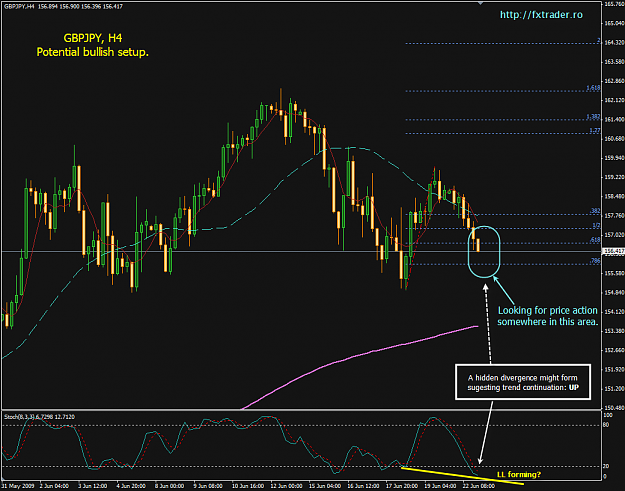Click the stochastic 80 level label
Screen dimensions: 625x491
[x=607, y=425]
